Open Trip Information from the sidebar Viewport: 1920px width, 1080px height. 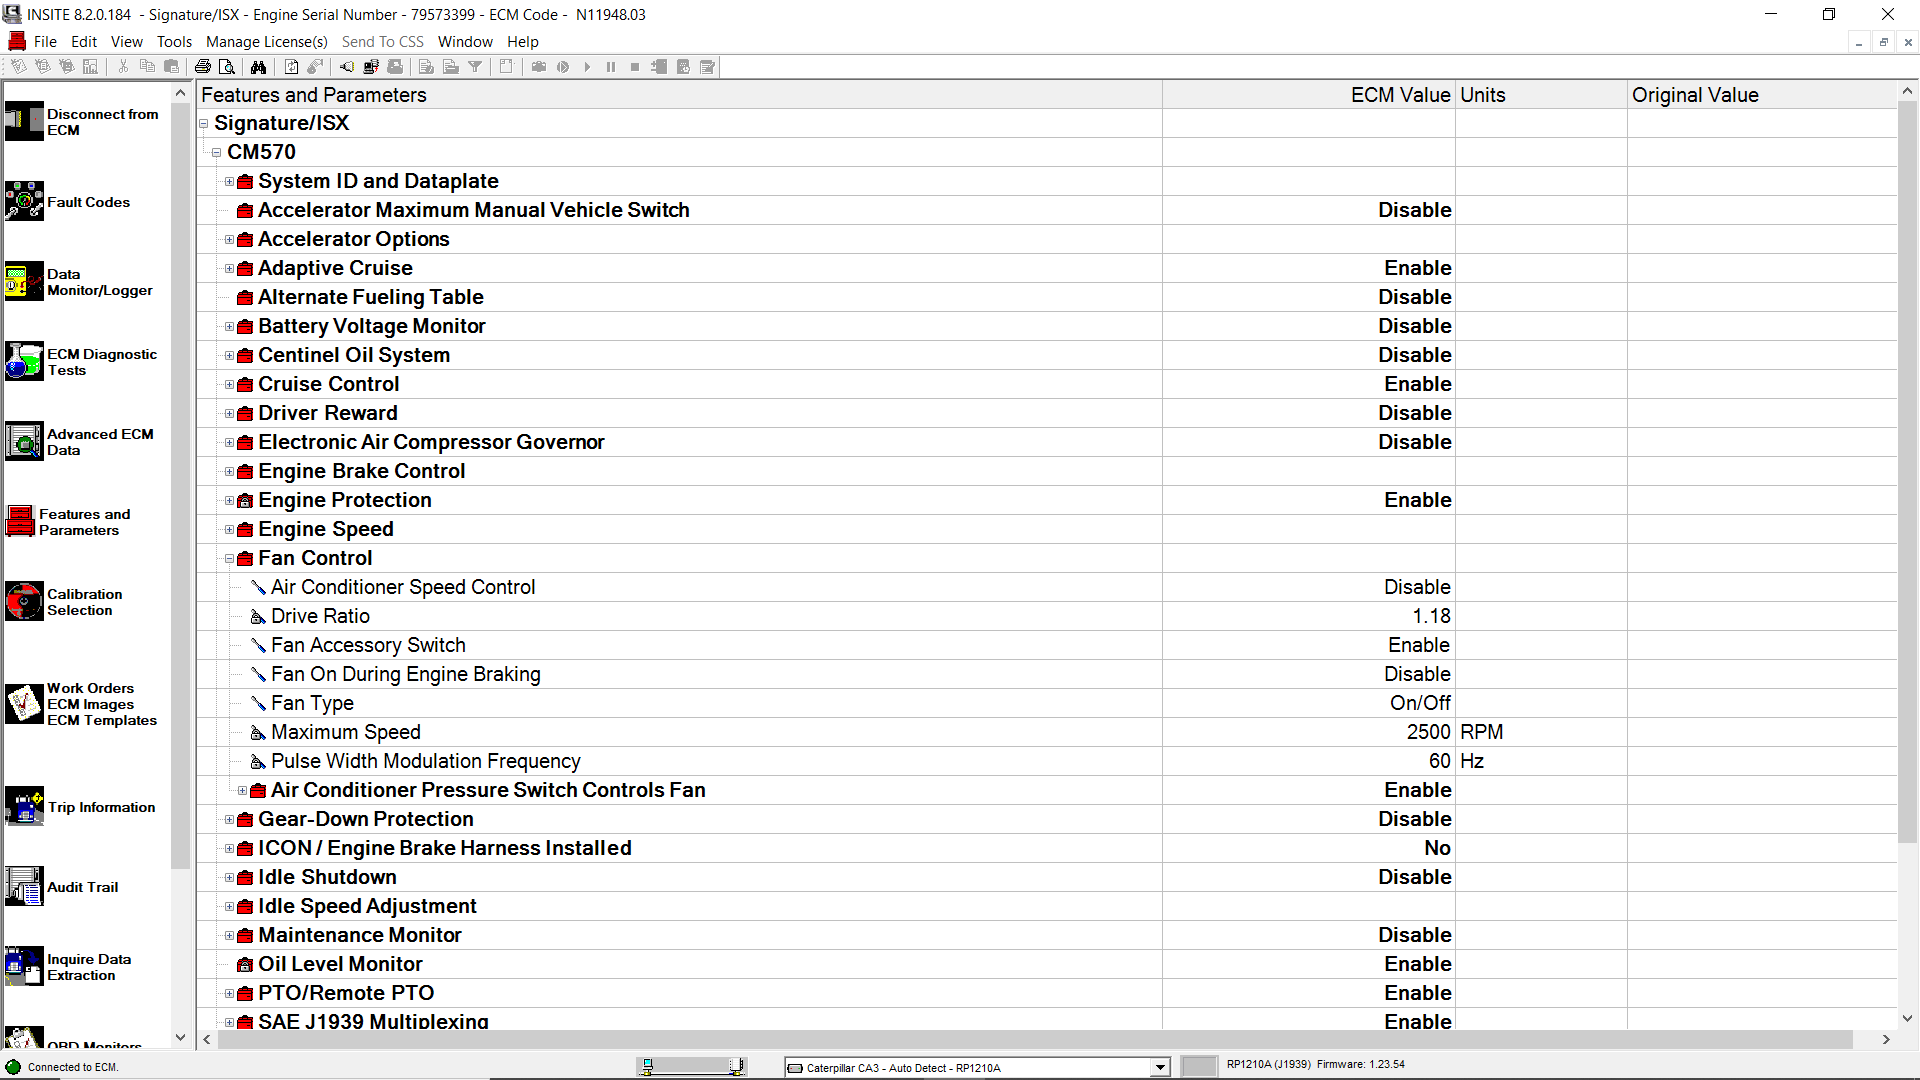24,807
